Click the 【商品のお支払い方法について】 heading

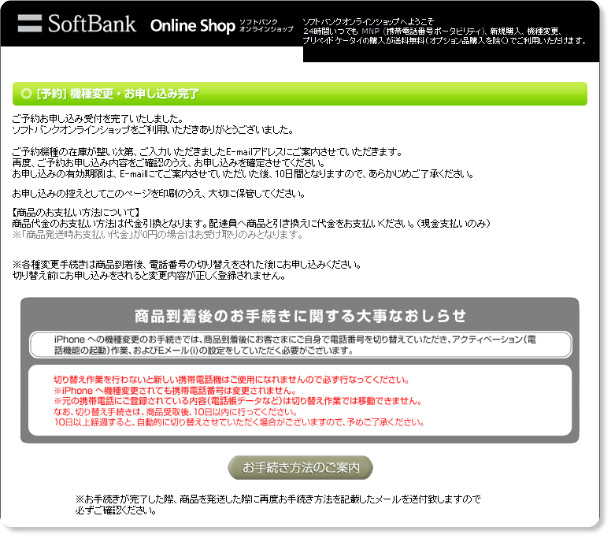(76, 212)
